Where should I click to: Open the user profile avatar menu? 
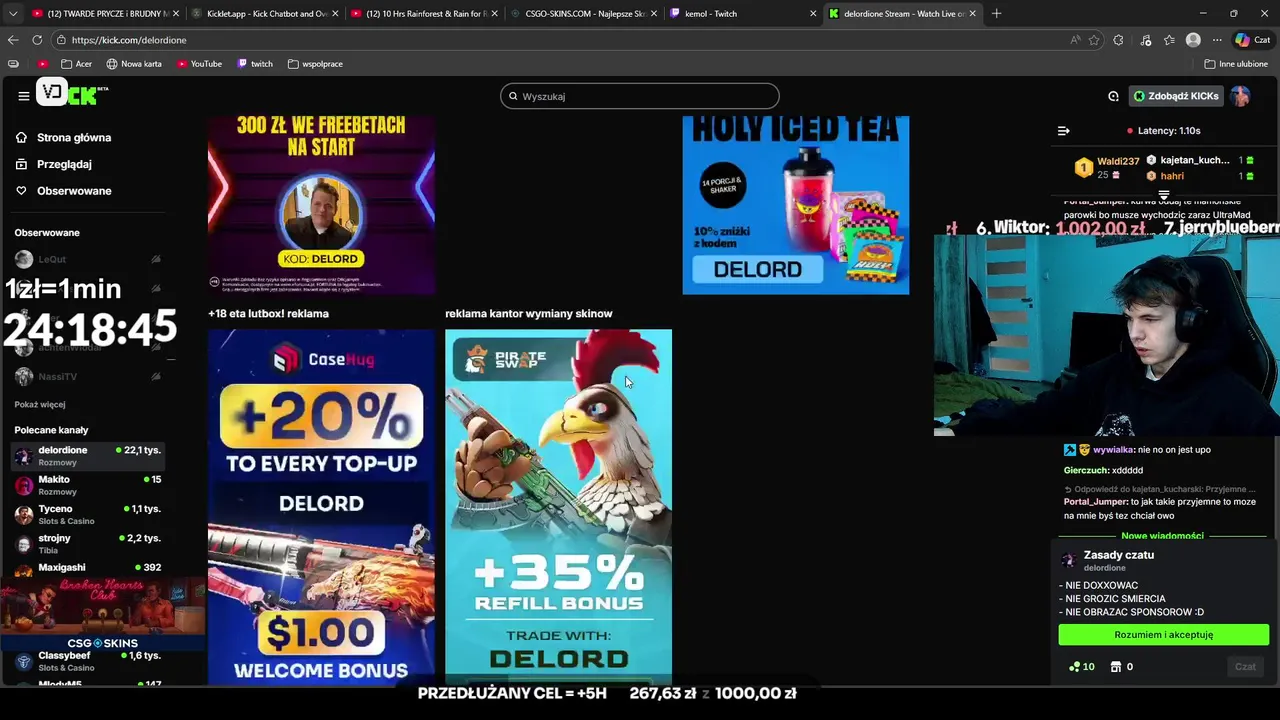coord(1241,96)
